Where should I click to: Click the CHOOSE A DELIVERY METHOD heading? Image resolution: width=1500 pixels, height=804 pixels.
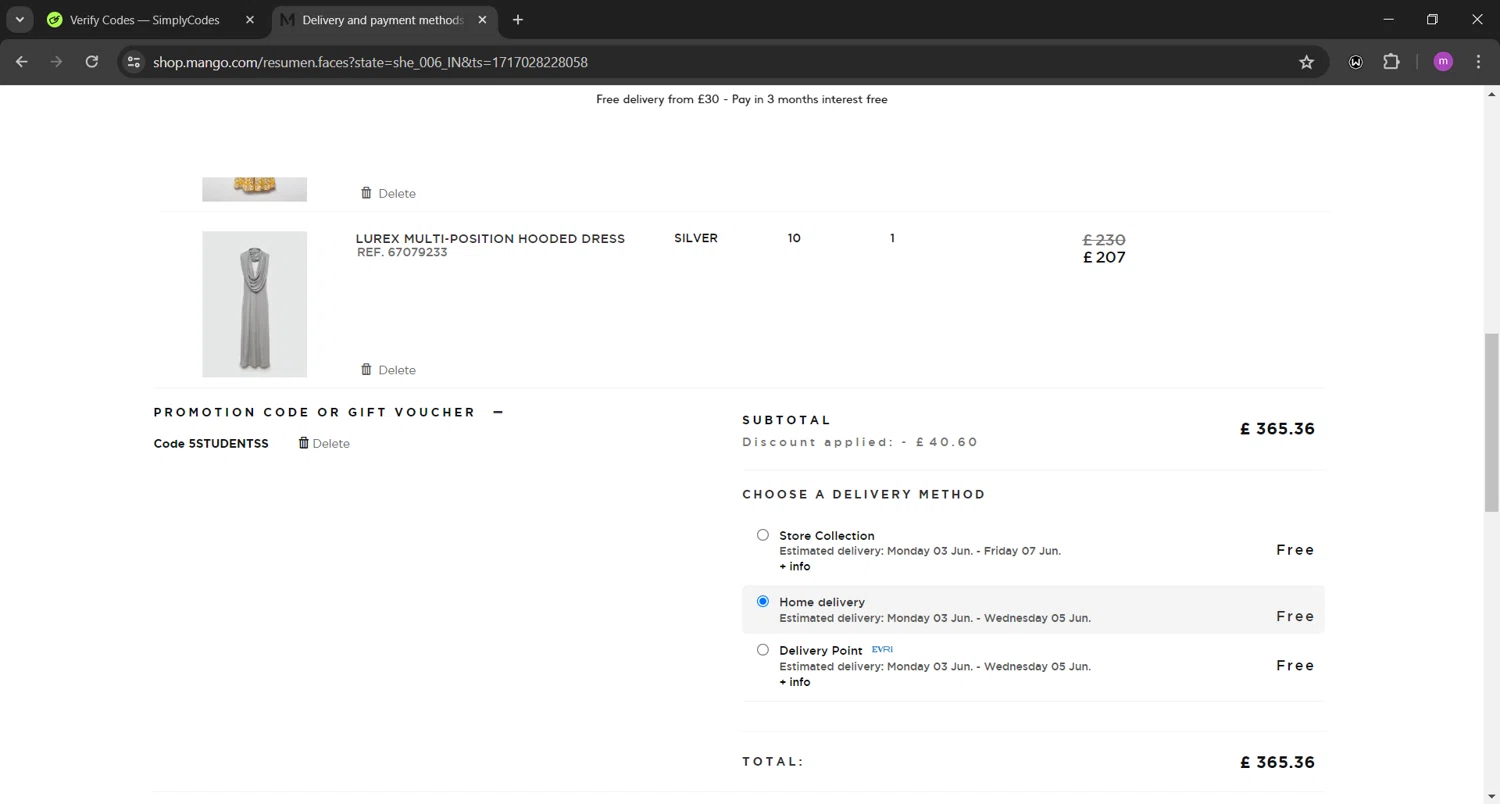864,494
